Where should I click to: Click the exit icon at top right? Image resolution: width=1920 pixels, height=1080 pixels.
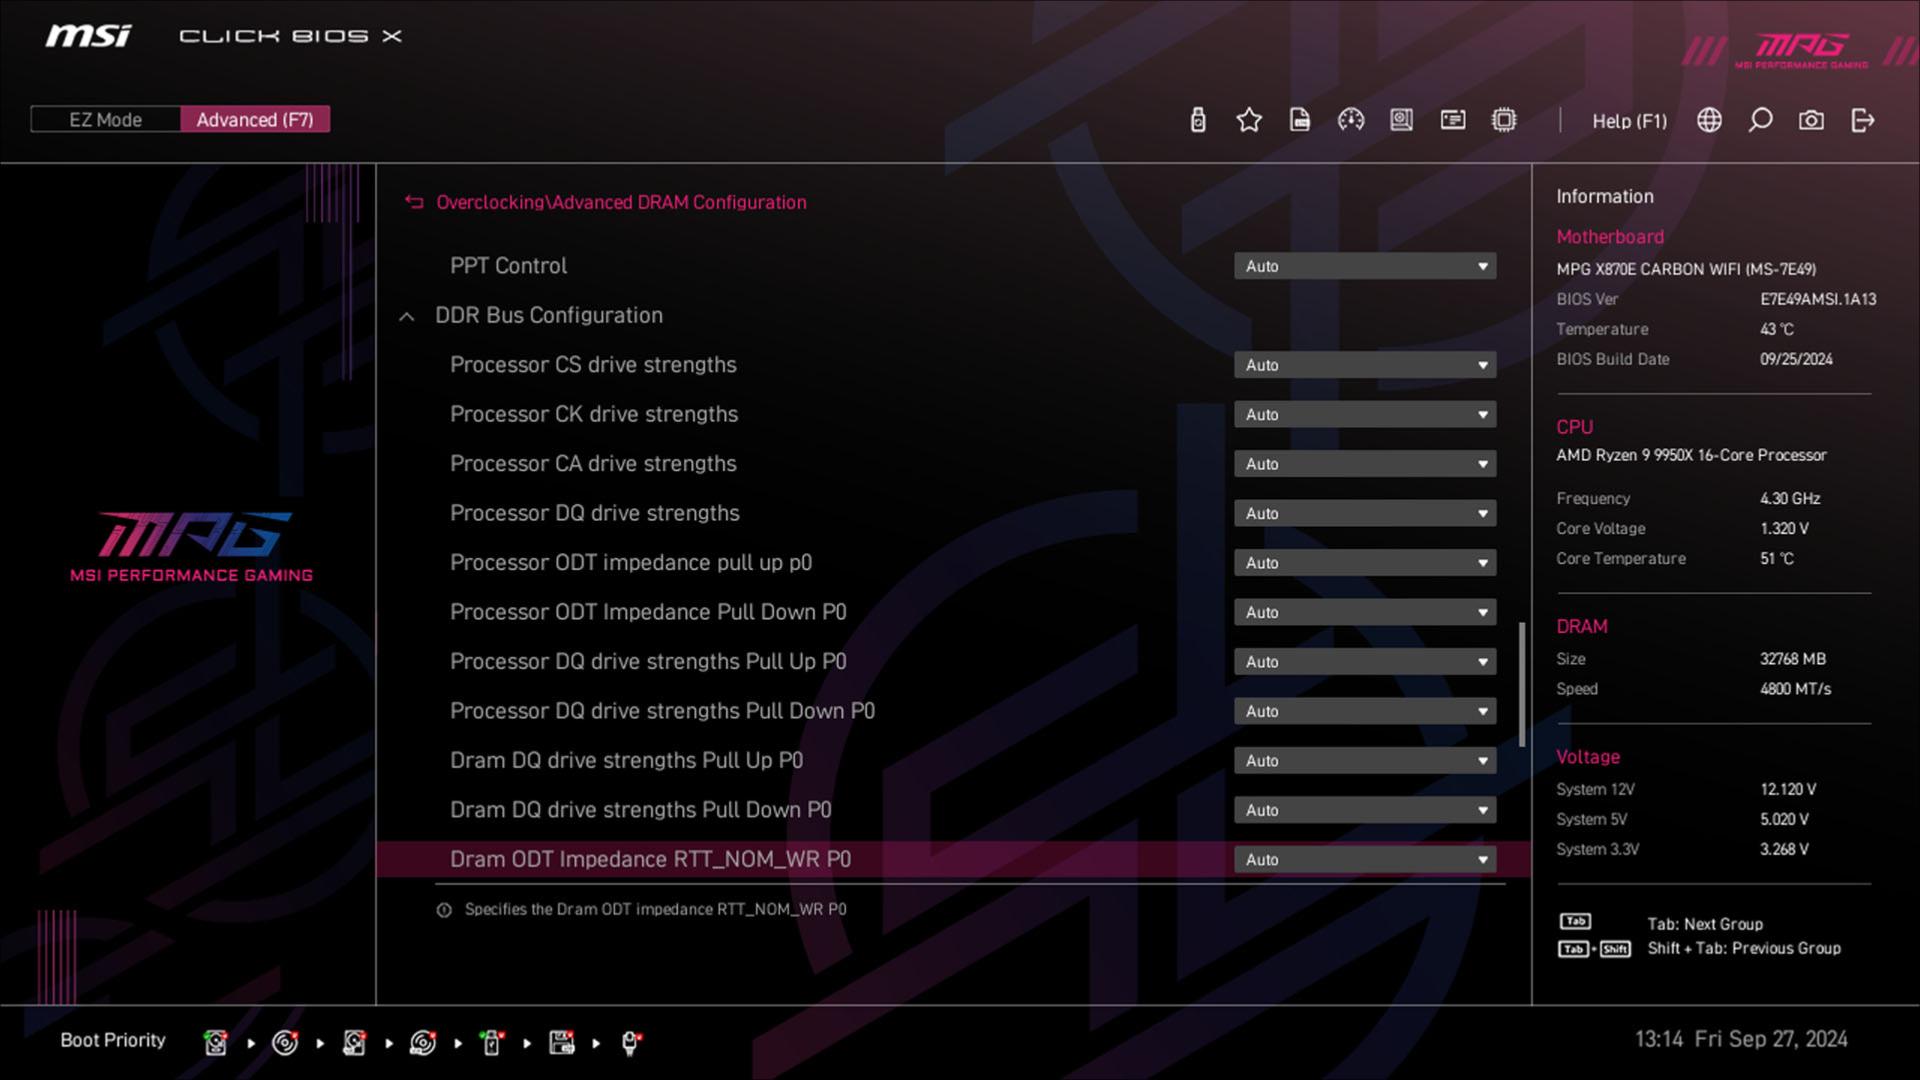pyautogui.click(x=1863, y=120)
